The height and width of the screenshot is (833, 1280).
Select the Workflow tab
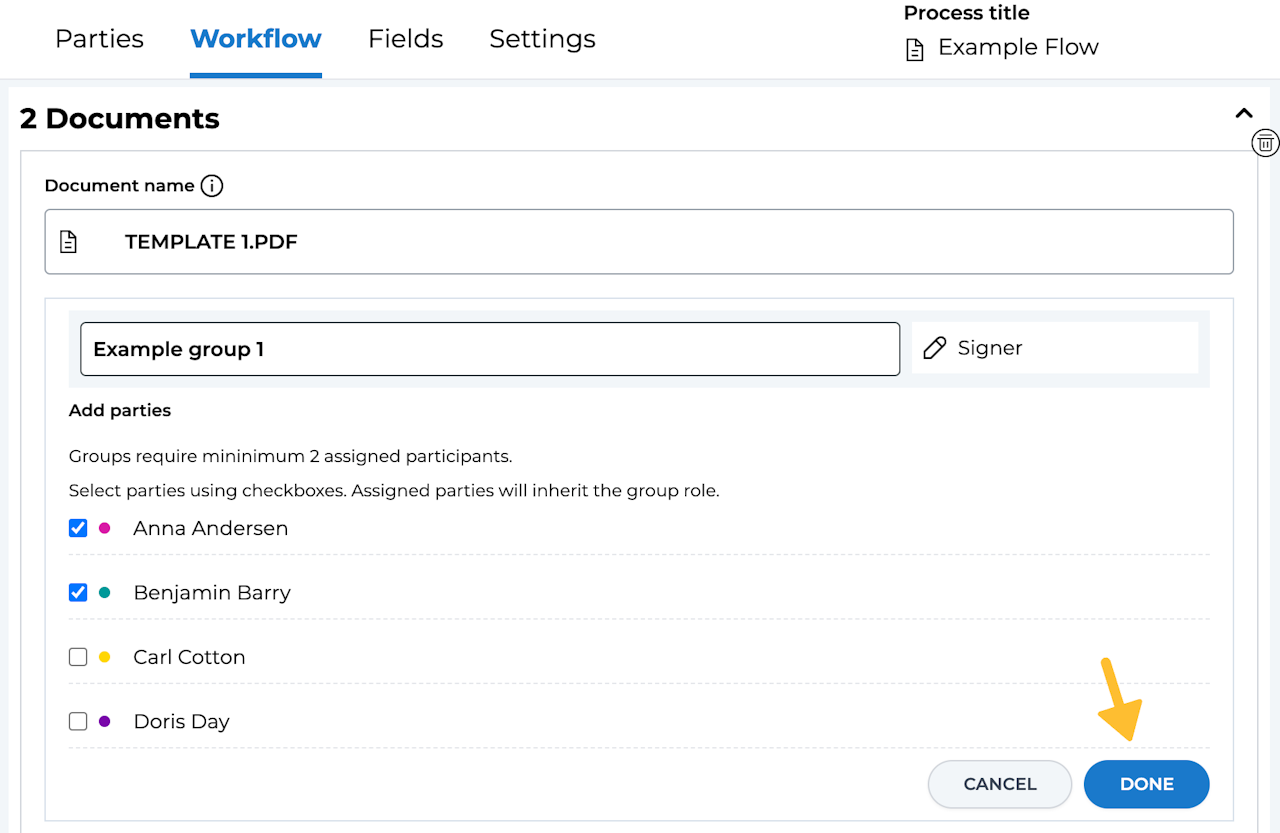(x=256, y=39)
